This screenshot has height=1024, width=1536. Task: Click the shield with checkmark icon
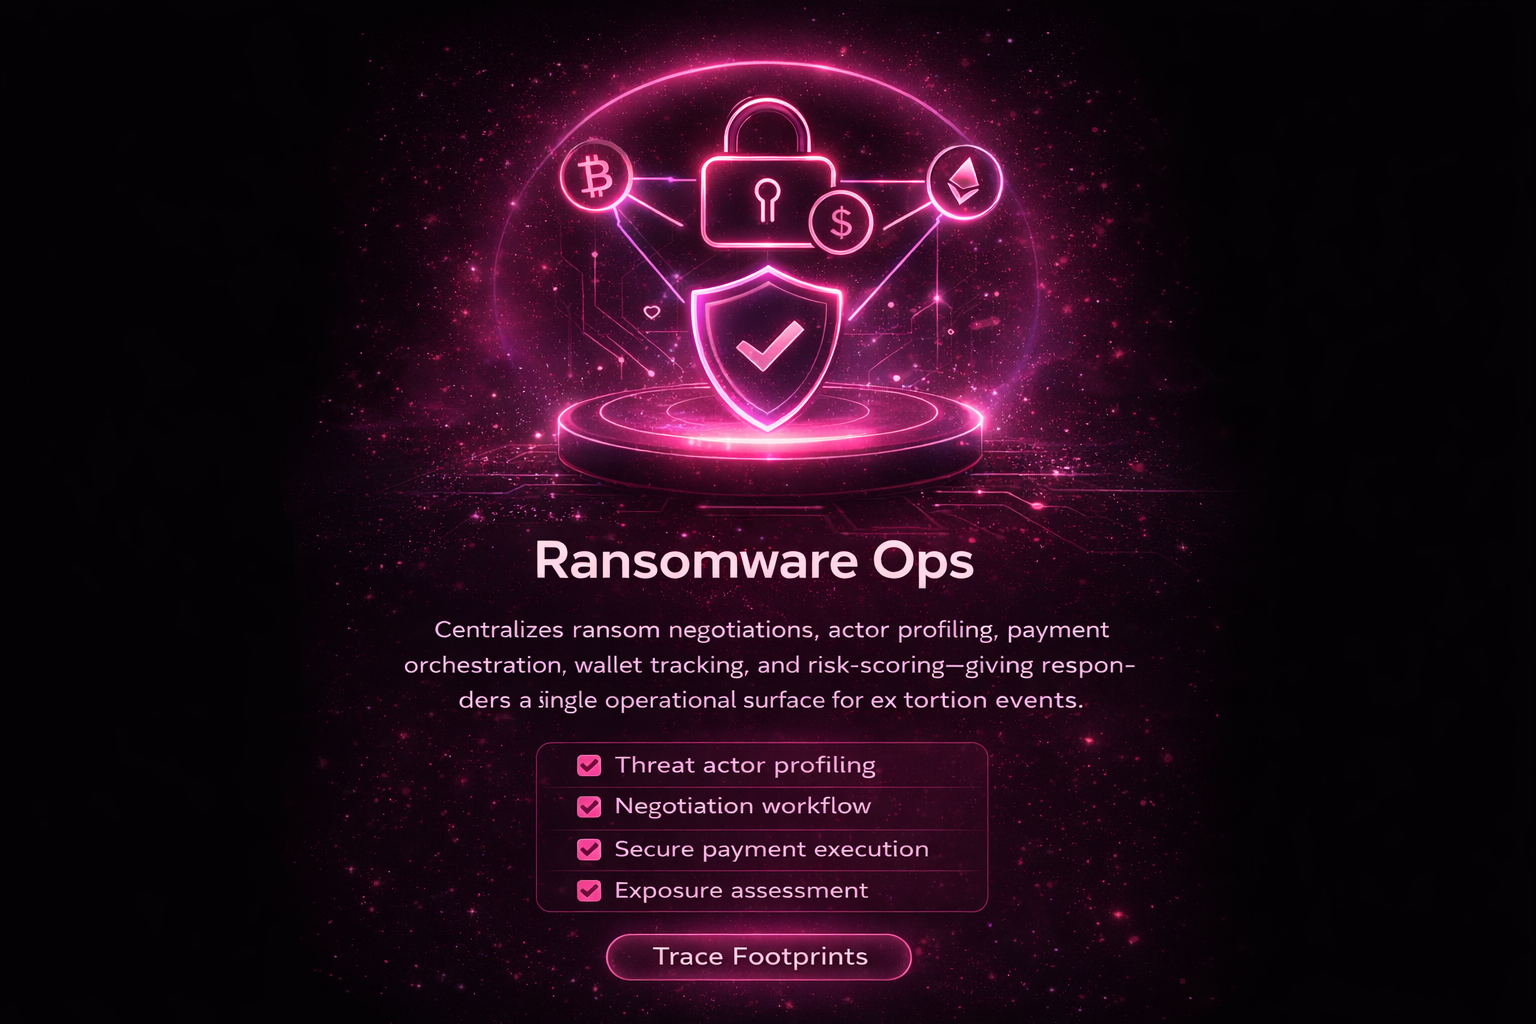(x=767, y=347)
